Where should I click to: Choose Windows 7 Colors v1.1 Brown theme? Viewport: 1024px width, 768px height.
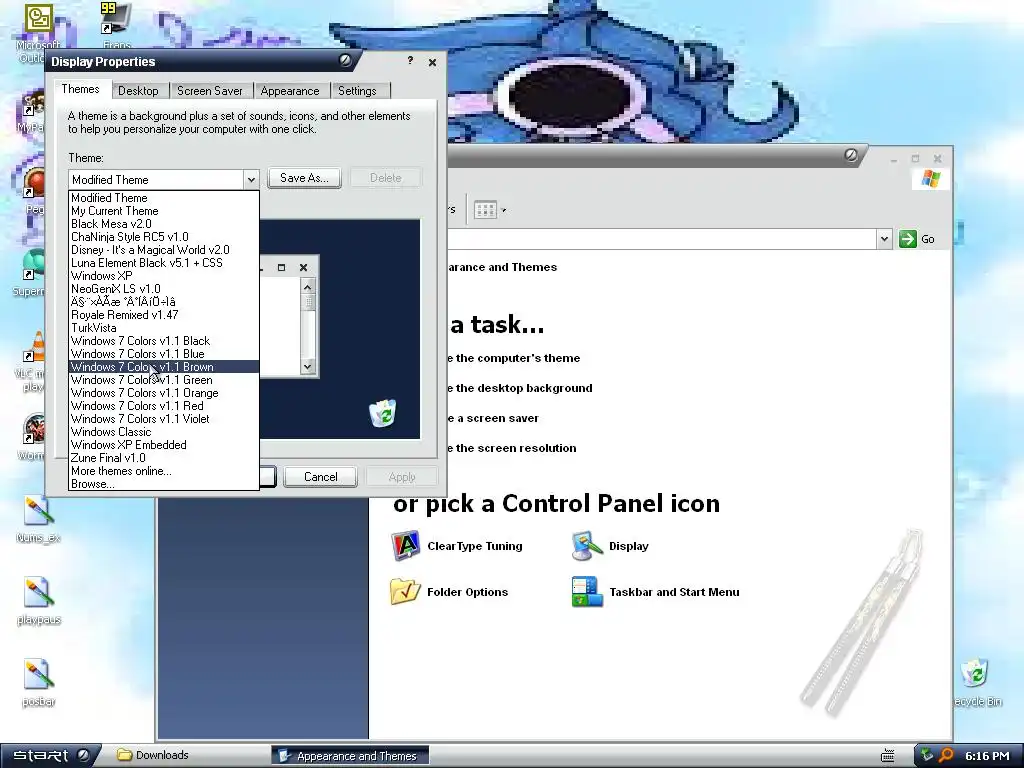(x=164, y=367)
